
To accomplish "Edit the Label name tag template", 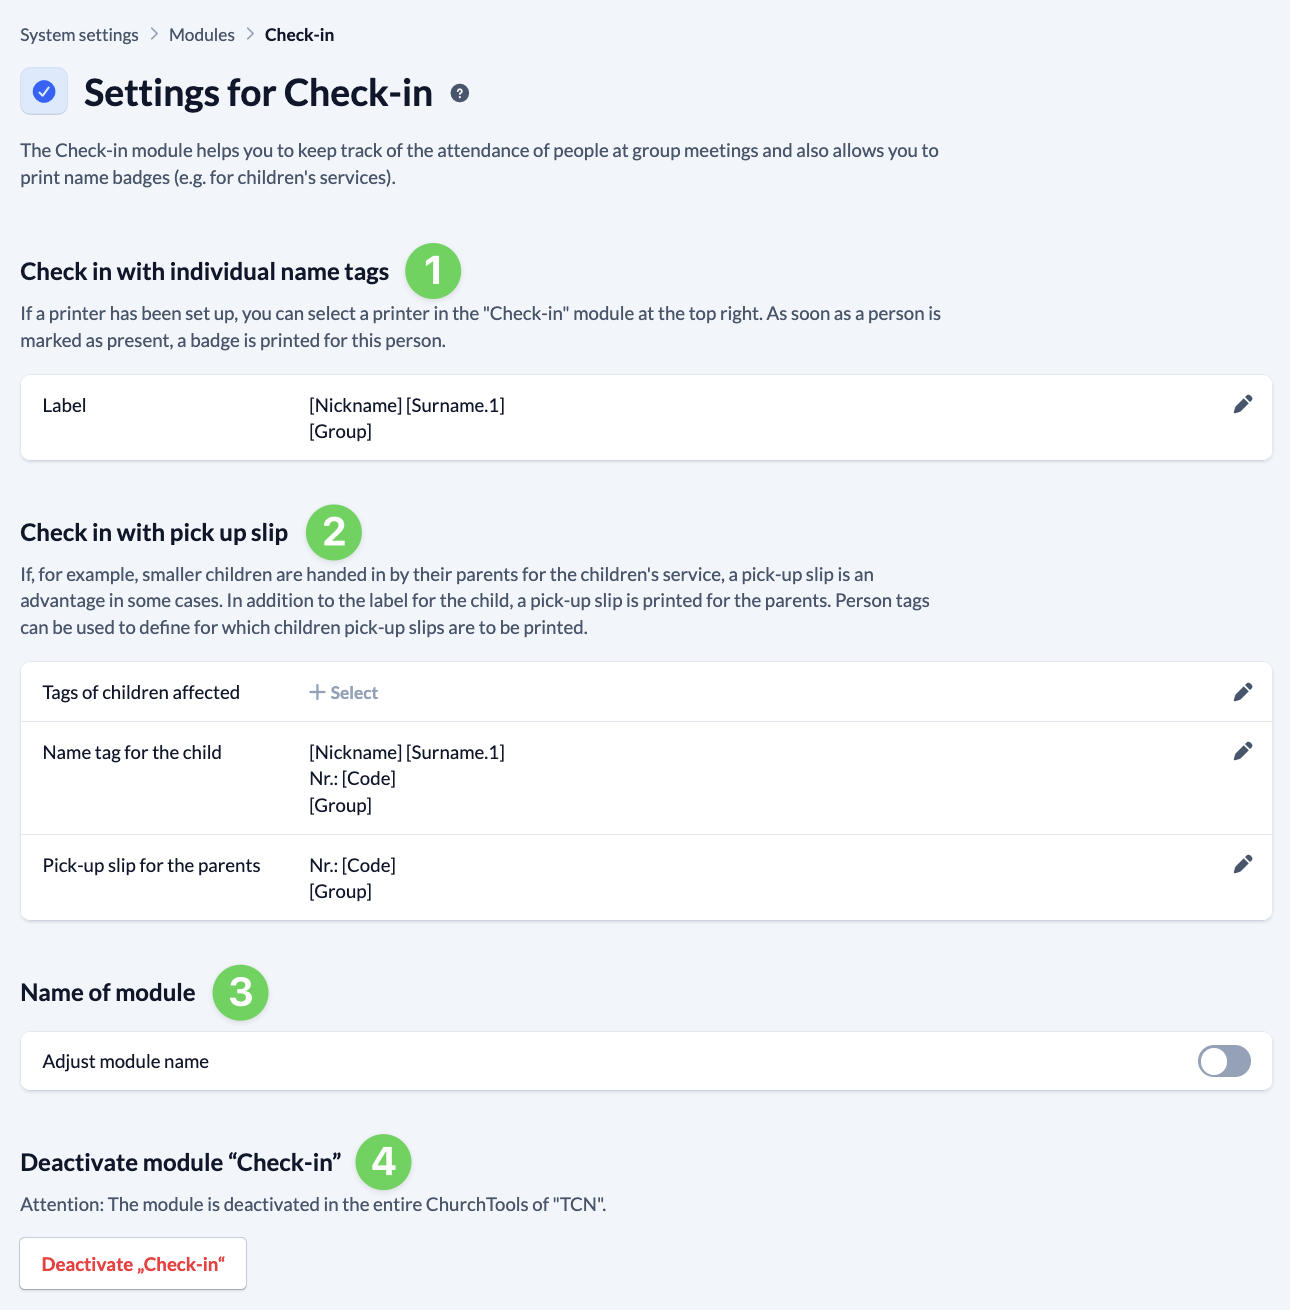I will pyautogui.click(x=1243, y=404).
